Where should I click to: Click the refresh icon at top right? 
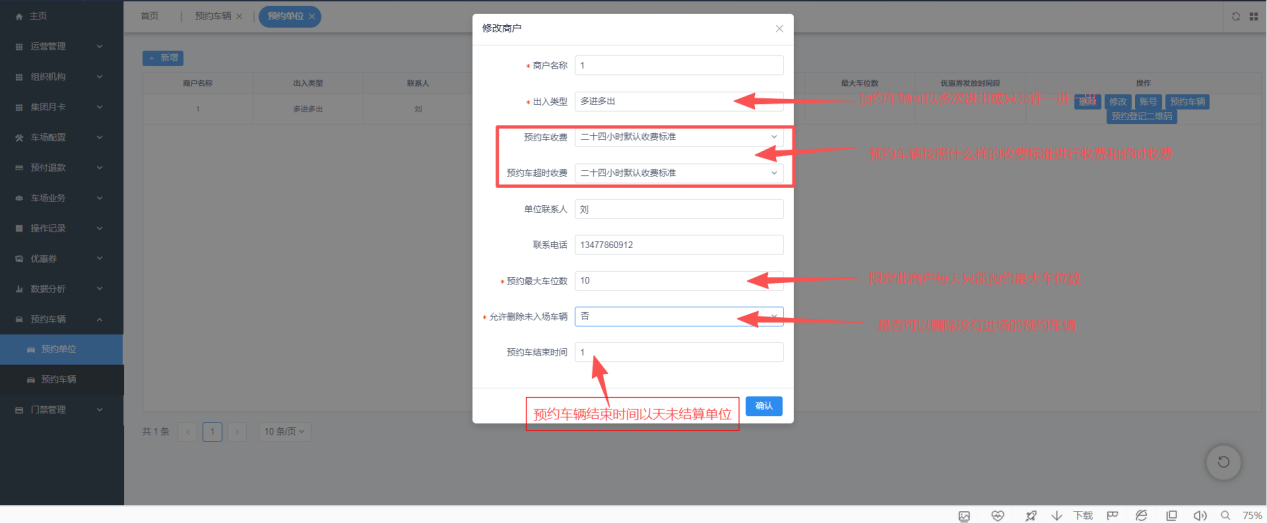1236,16
